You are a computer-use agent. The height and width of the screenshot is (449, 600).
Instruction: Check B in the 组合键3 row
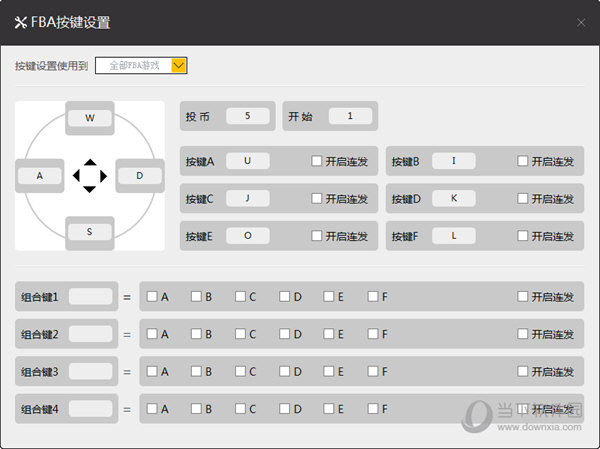[x=196, y=371]
